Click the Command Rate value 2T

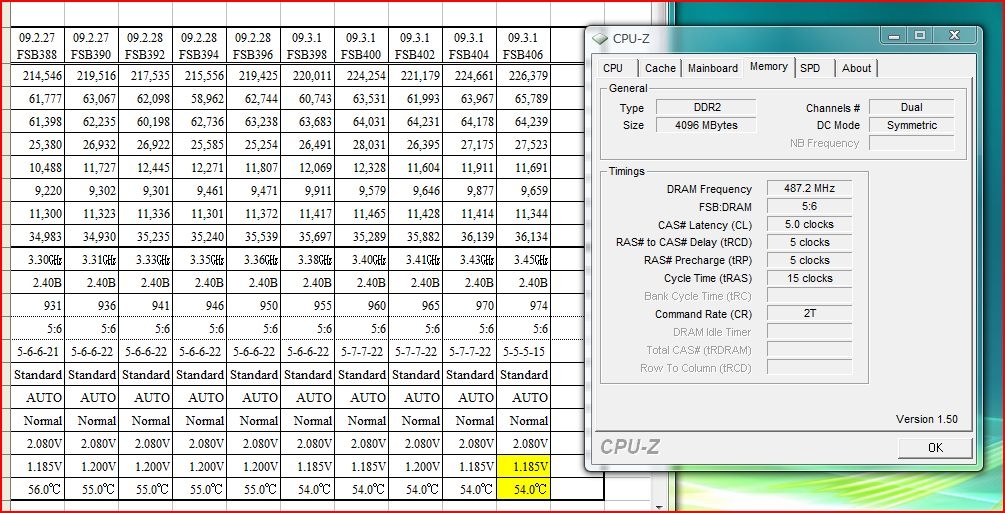tap(810, 314)
